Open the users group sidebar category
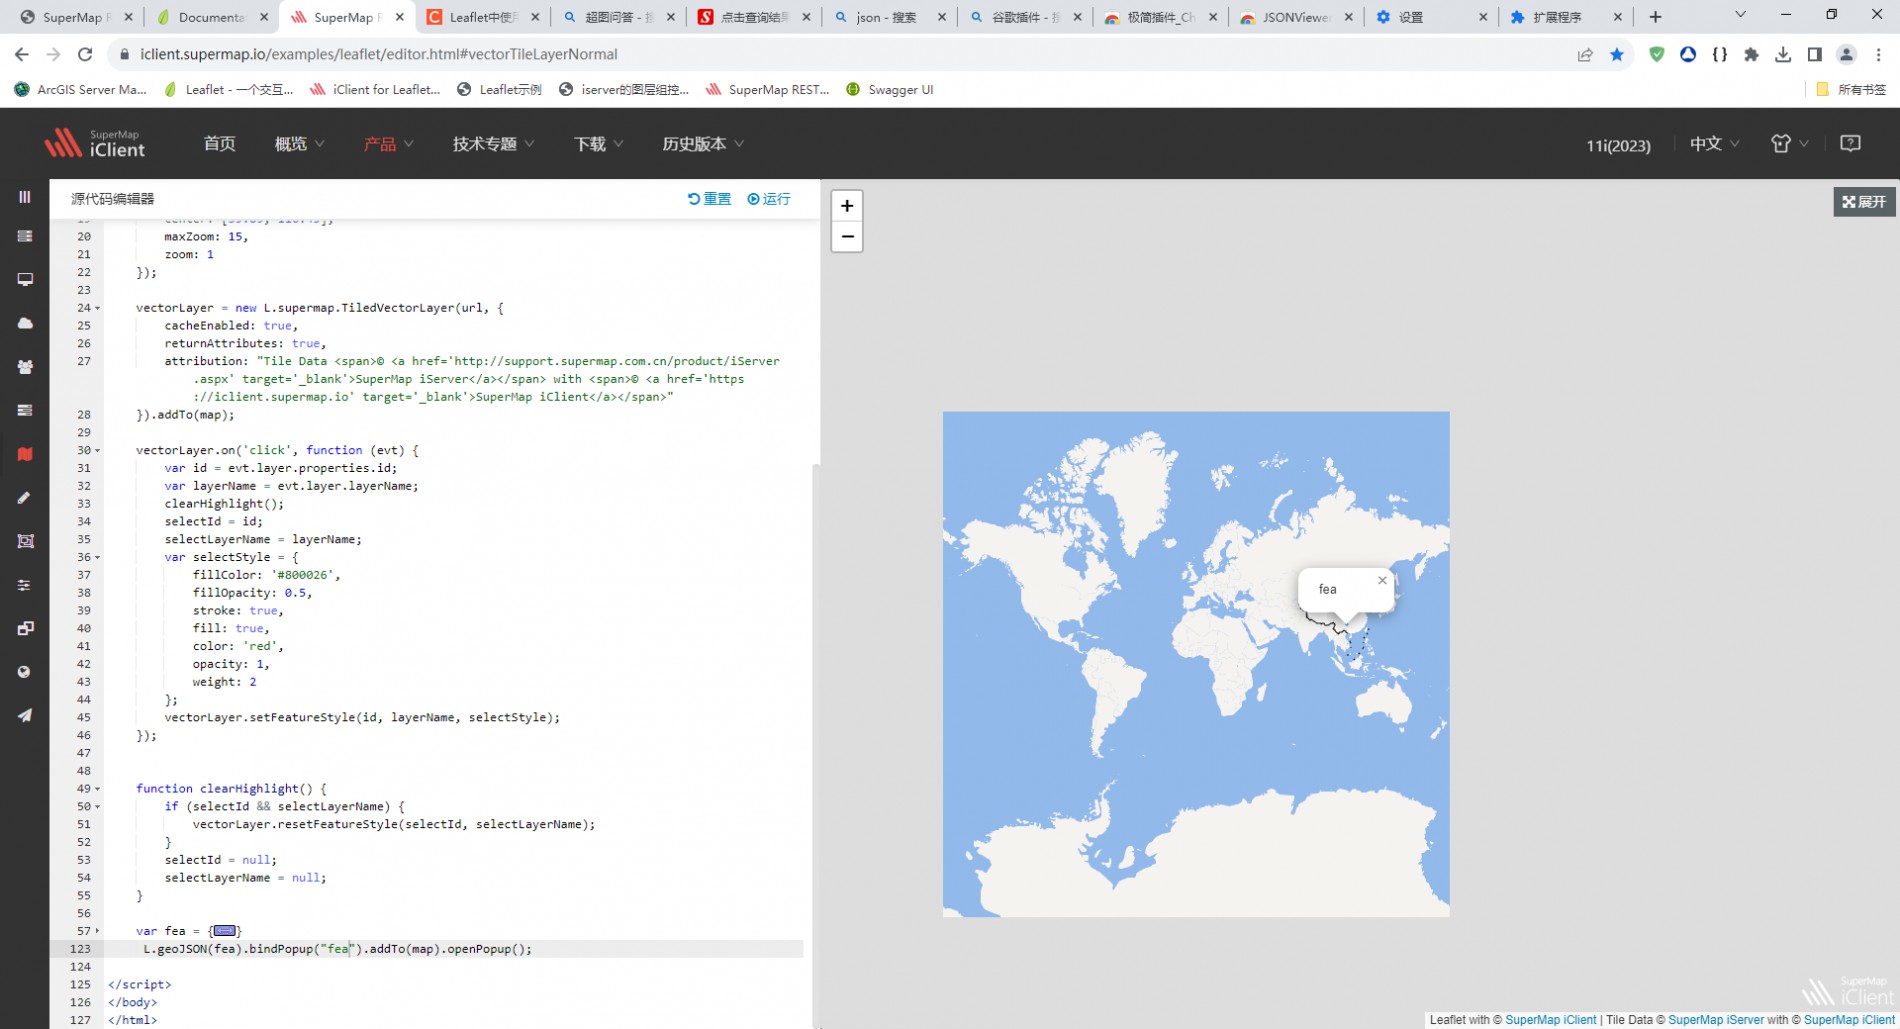 coord(25,367)
